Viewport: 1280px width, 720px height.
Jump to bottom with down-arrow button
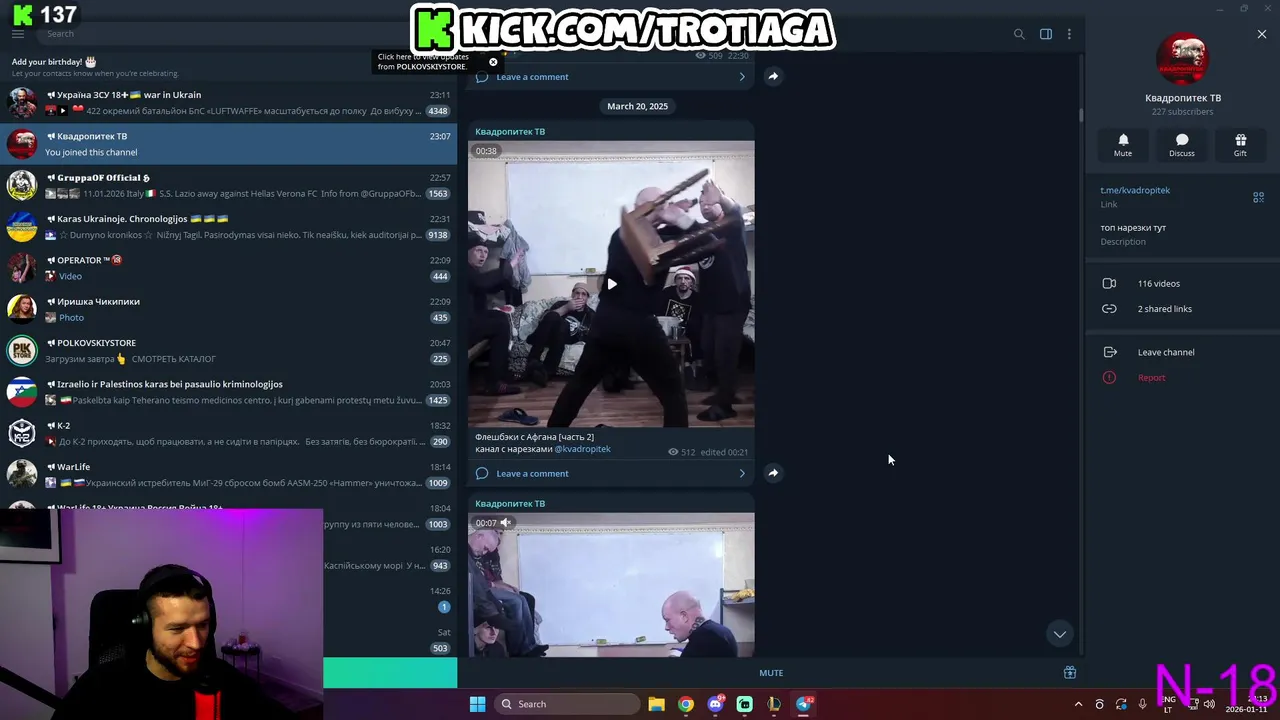point(1059,634)
